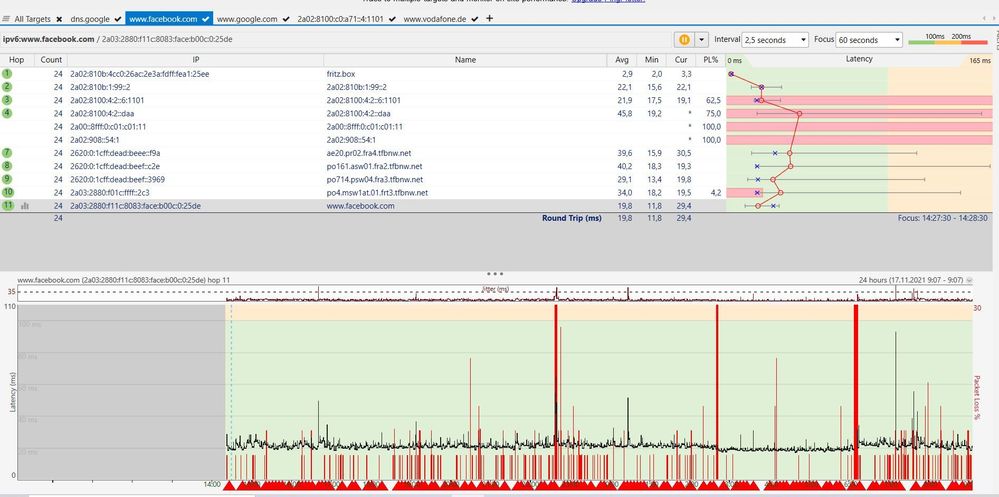The width and height of the screenshot is (999, 497).
Task: Click the Round Trip (ms) summary label
Action: click(x=571, y=218)
